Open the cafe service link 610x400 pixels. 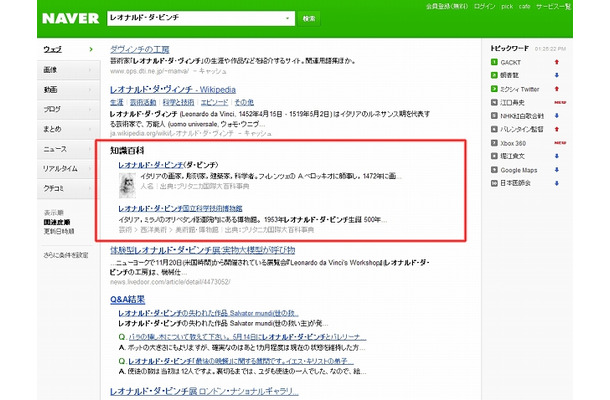click(524, 6)
